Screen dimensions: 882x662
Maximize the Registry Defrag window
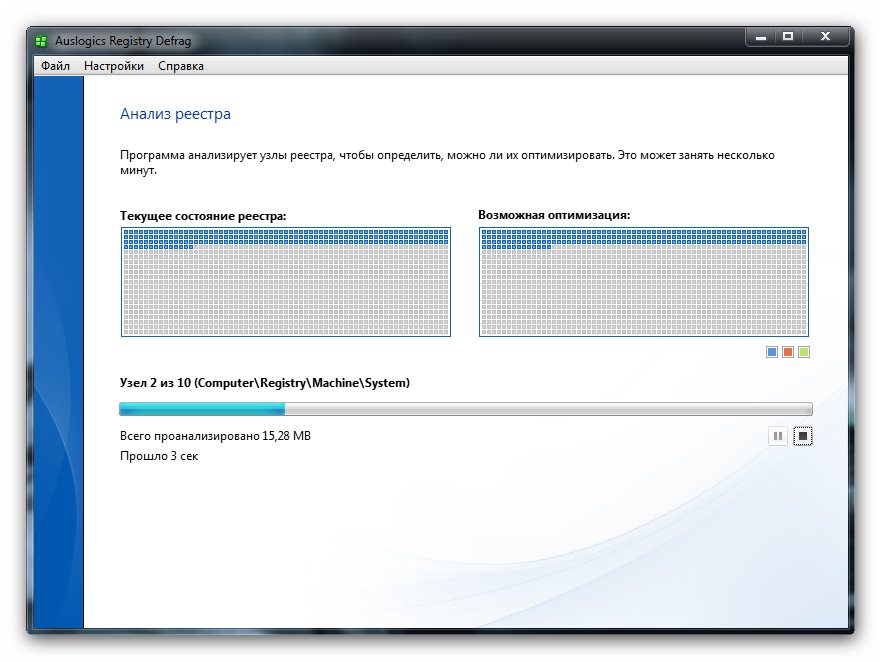788,36
